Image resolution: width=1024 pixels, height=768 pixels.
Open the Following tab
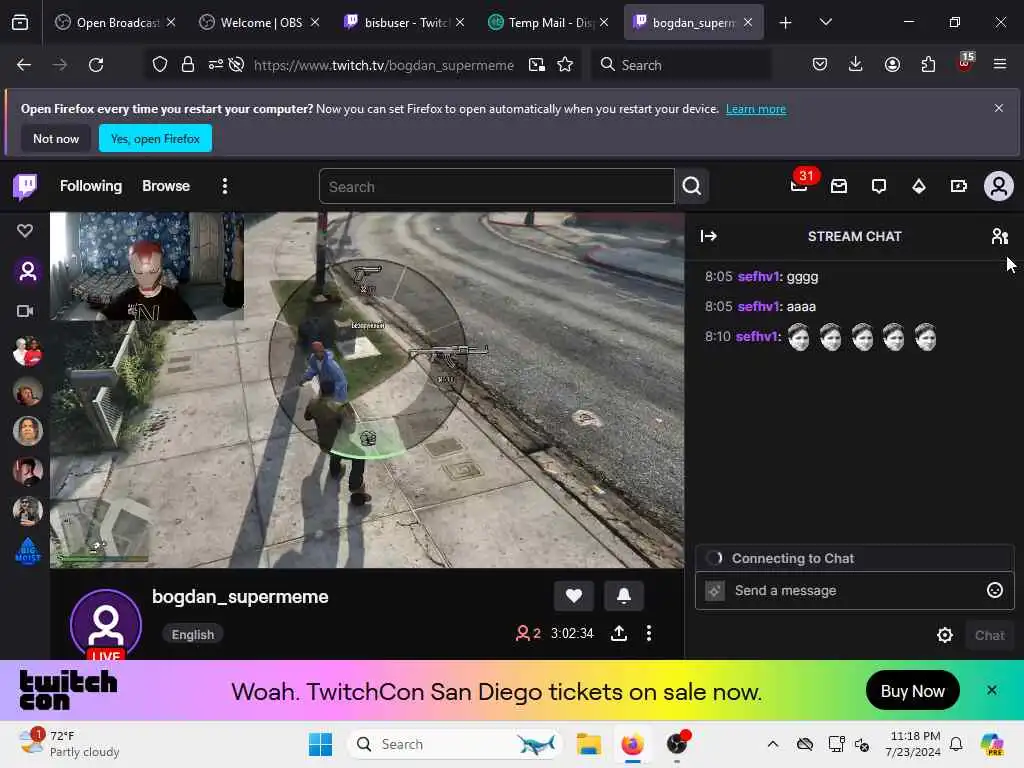pyautogui.click(x=91, y=186)
